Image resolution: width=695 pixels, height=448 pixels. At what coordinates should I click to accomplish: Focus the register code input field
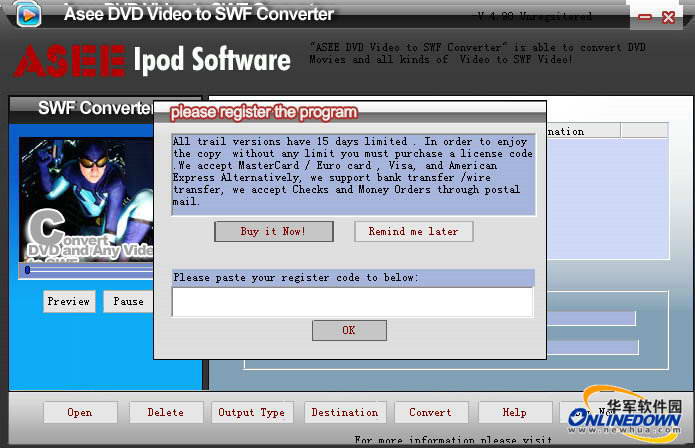(352, 302)
